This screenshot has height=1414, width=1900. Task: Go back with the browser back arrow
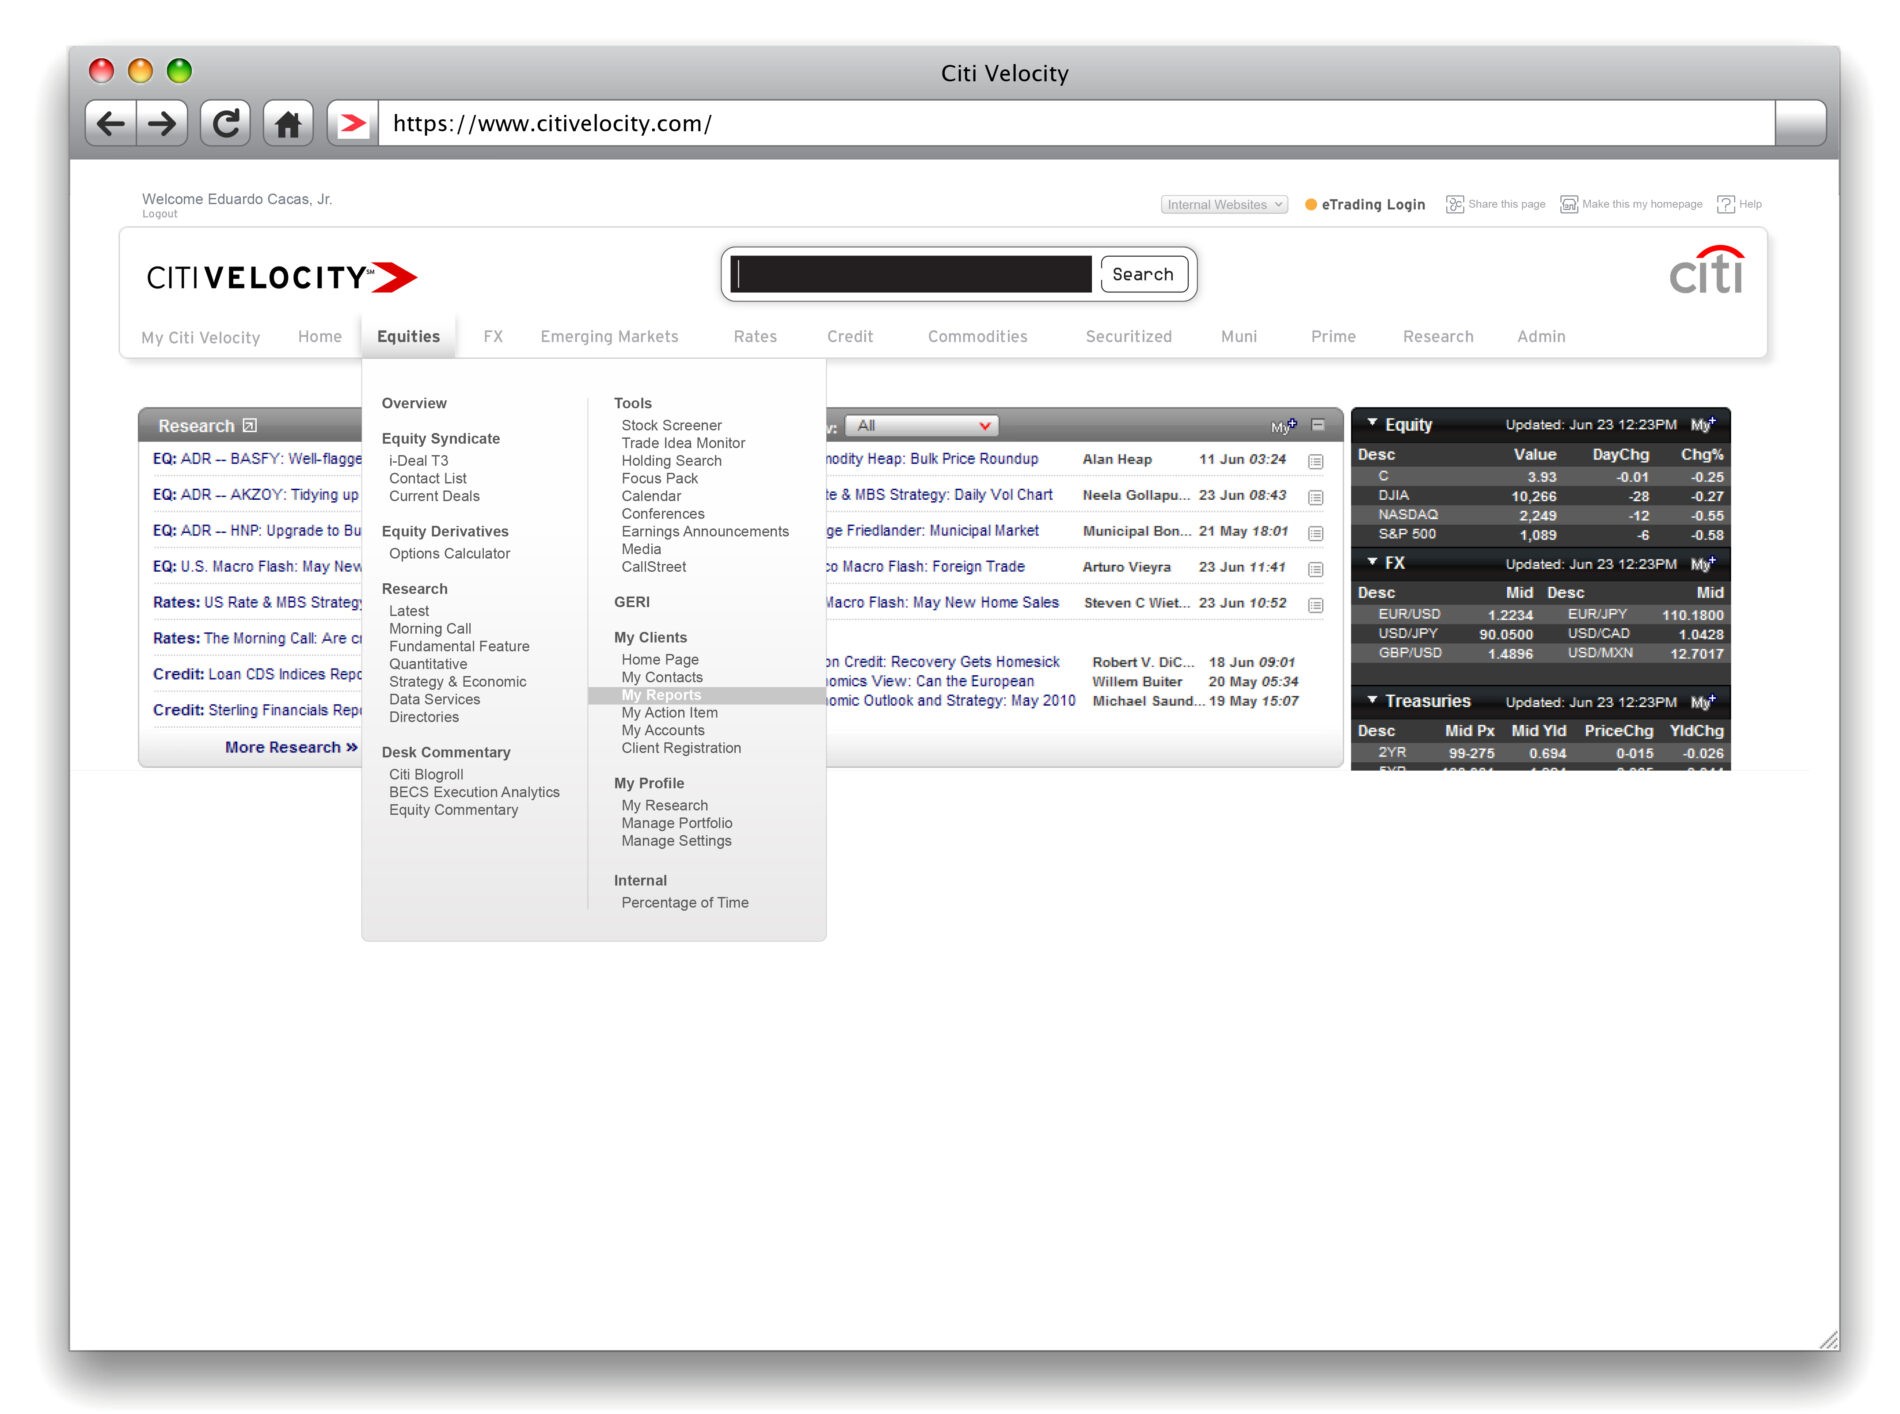click(x=111, y=123)
